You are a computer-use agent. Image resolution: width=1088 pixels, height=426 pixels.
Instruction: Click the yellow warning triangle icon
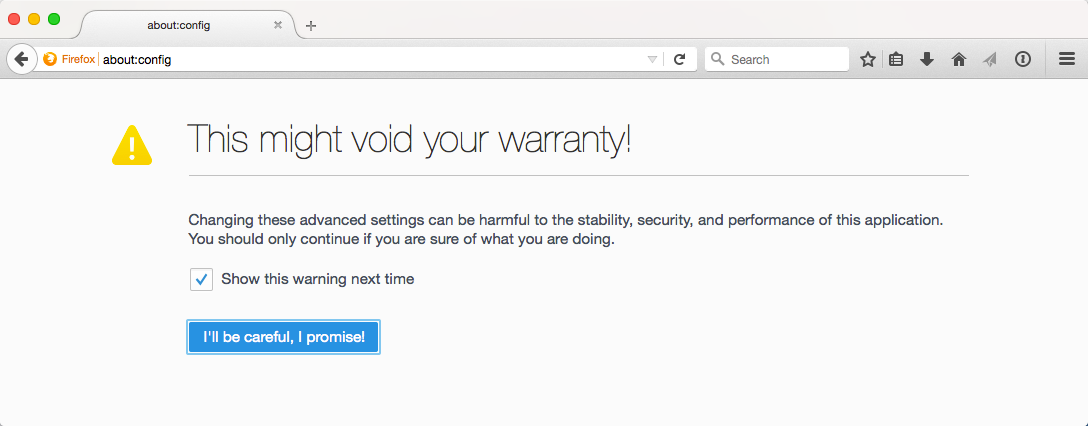[x=132, y=145]
